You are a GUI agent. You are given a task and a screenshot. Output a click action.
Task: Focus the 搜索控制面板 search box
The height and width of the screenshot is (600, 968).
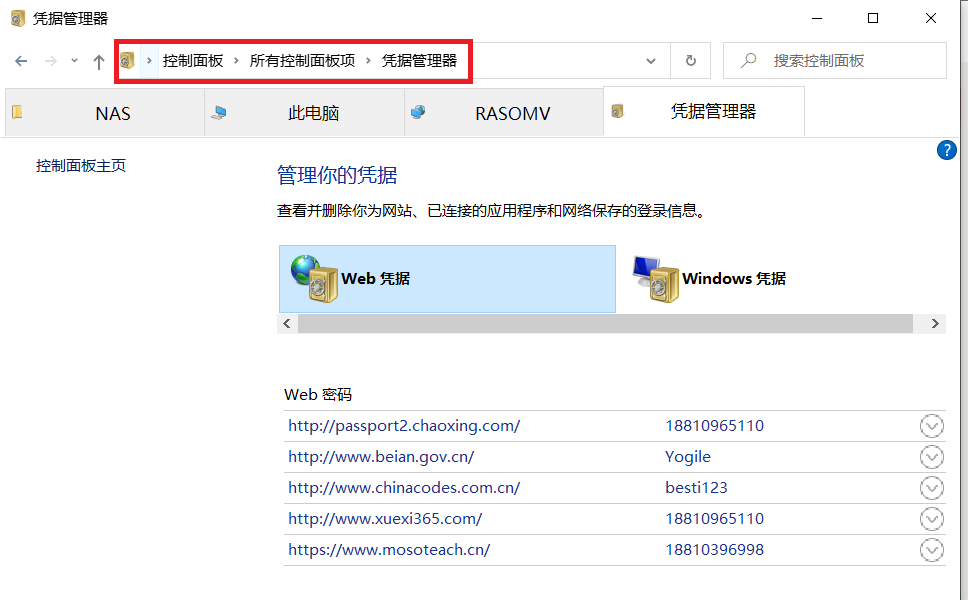[835, 60]
